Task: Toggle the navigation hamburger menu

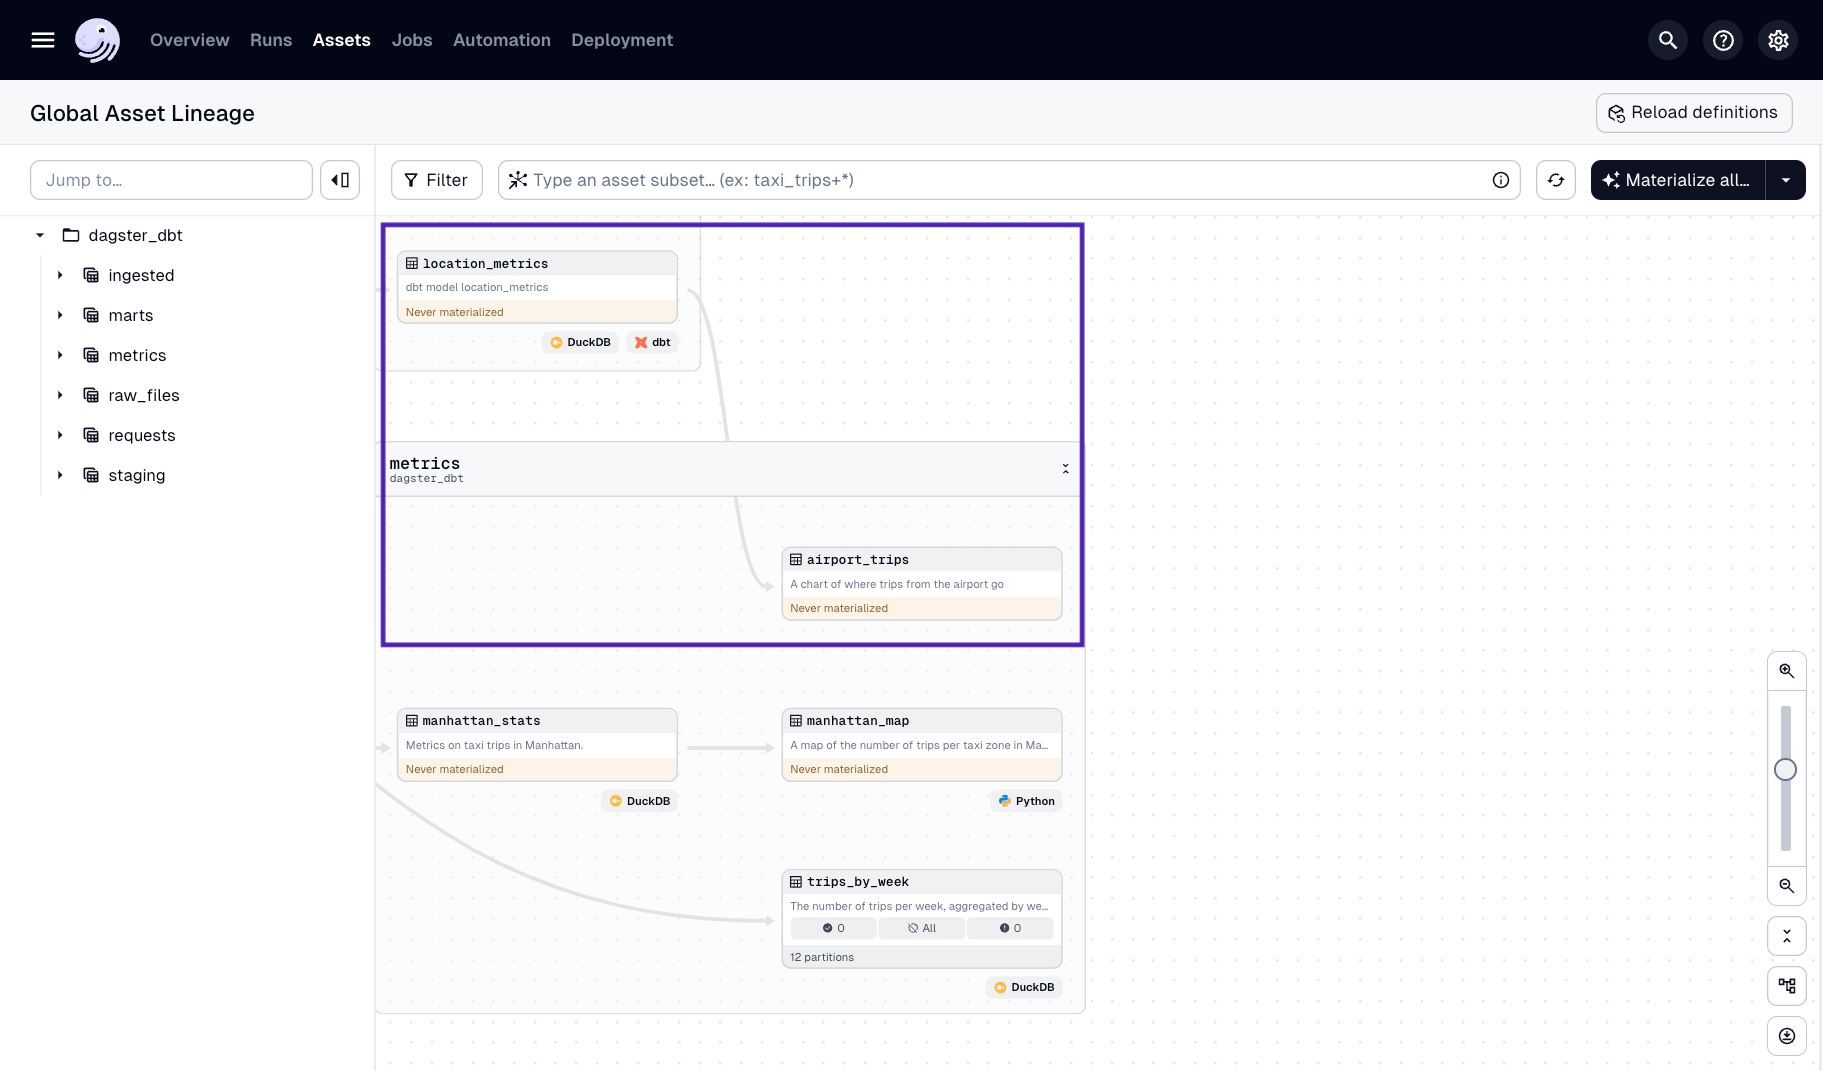Action: [43, 40]
